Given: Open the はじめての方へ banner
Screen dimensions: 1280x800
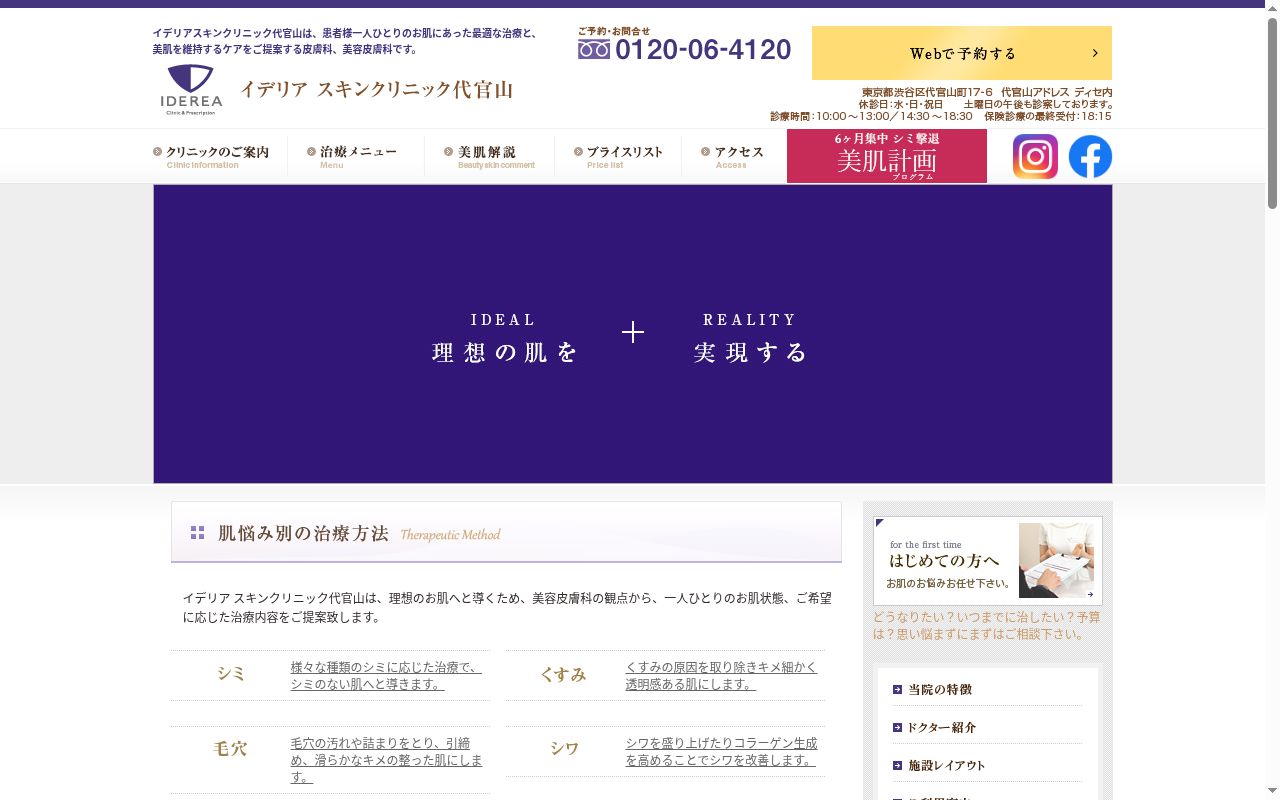Looking at the screenshot, I should [x=988, y=560].
